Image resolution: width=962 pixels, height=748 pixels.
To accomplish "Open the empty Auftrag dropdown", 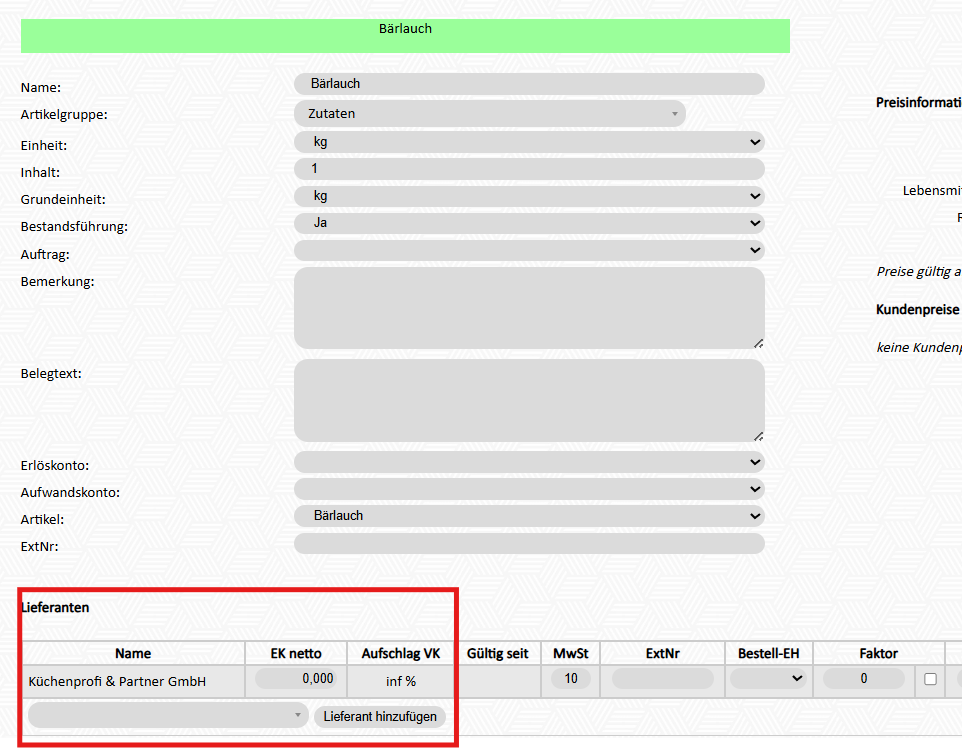I will (x=529, y=250).
